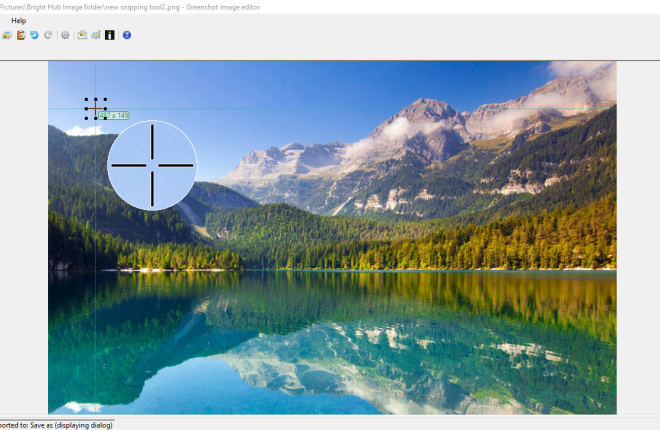
Task: Click the open image folder toolbar icon
Action: click(x=7, y=35)
